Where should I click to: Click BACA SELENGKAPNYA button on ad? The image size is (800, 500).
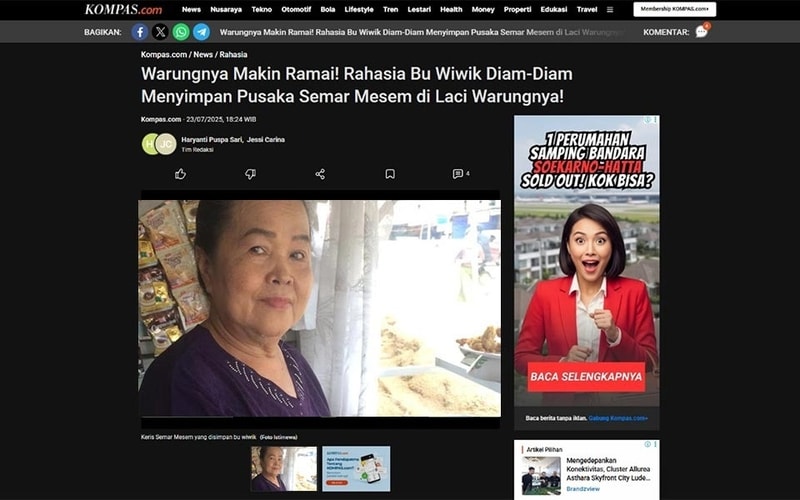click(586, 377)
